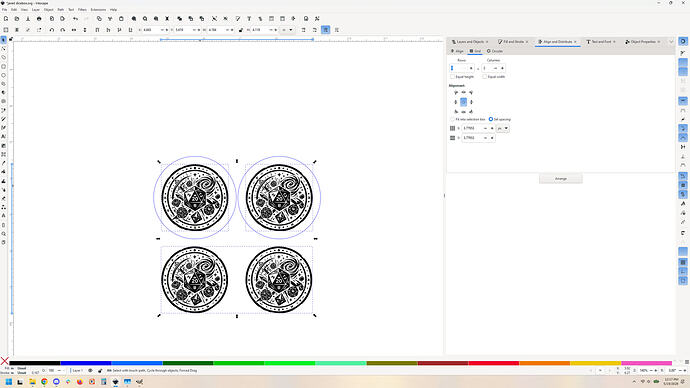
Task: Select the Rectangle tool in toolbox
Action: click(x=4, y=66)
